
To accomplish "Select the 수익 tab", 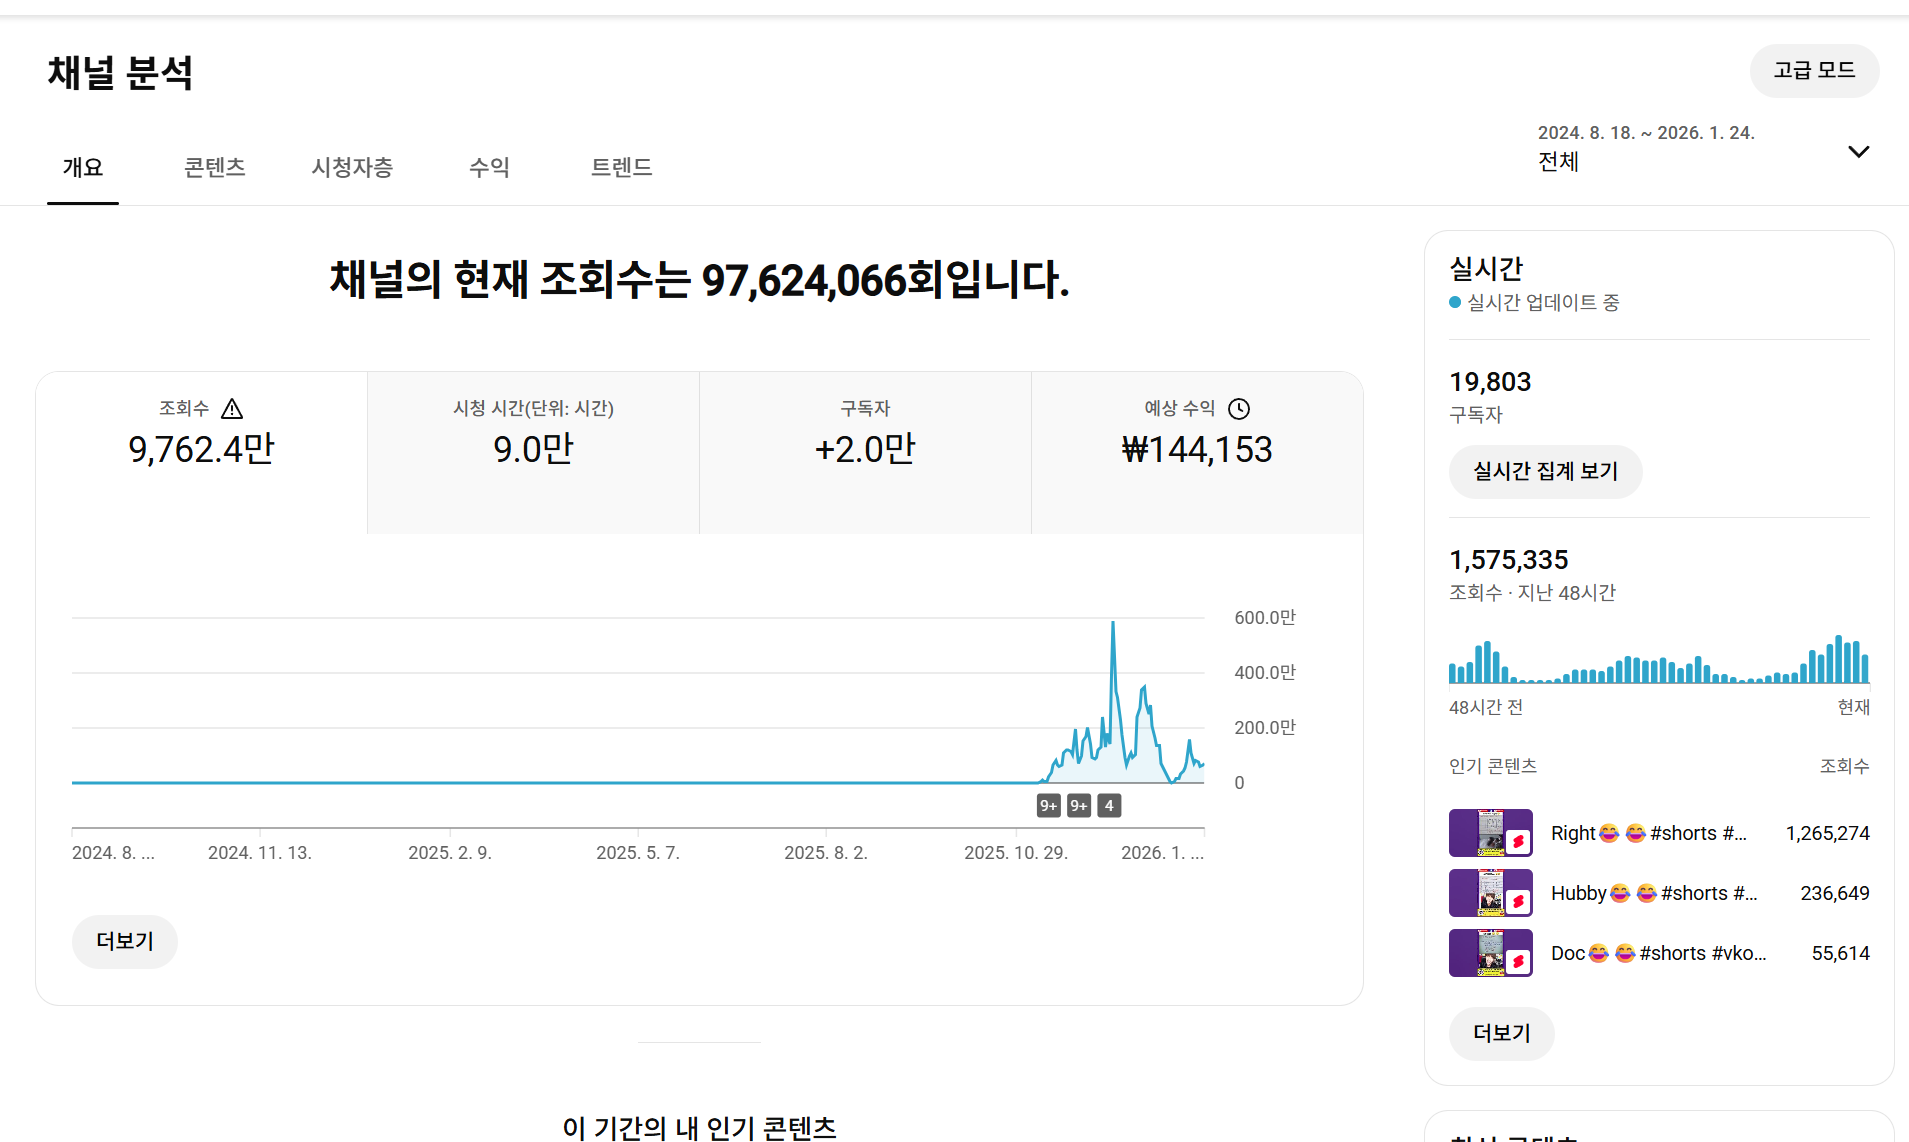I will click(489, 167).
